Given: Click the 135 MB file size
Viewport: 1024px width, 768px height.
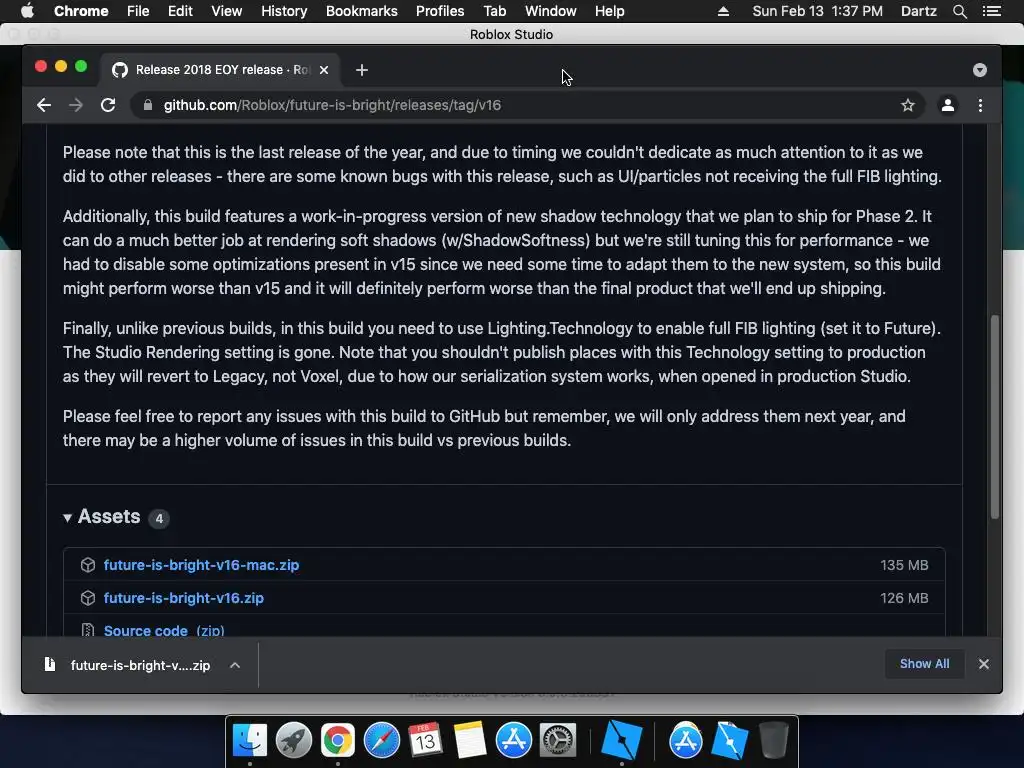Looking at the screenshot, I should tap(904, 565).
